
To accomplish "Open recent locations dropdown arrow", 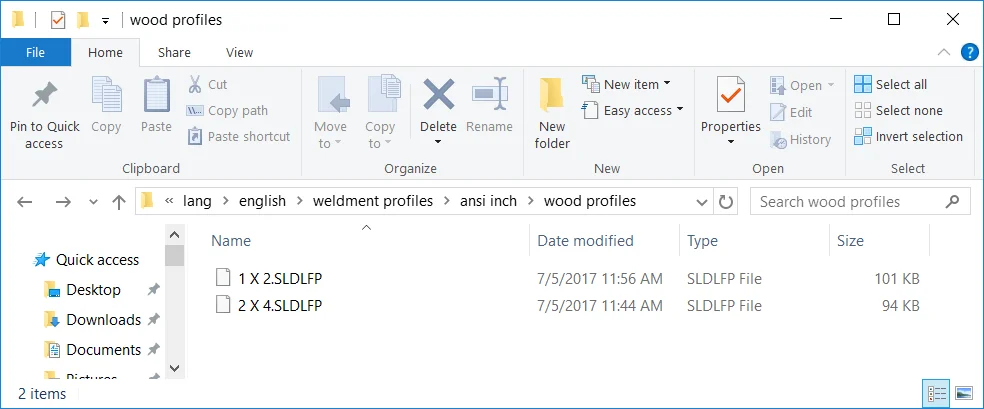I will coord(94,202).
